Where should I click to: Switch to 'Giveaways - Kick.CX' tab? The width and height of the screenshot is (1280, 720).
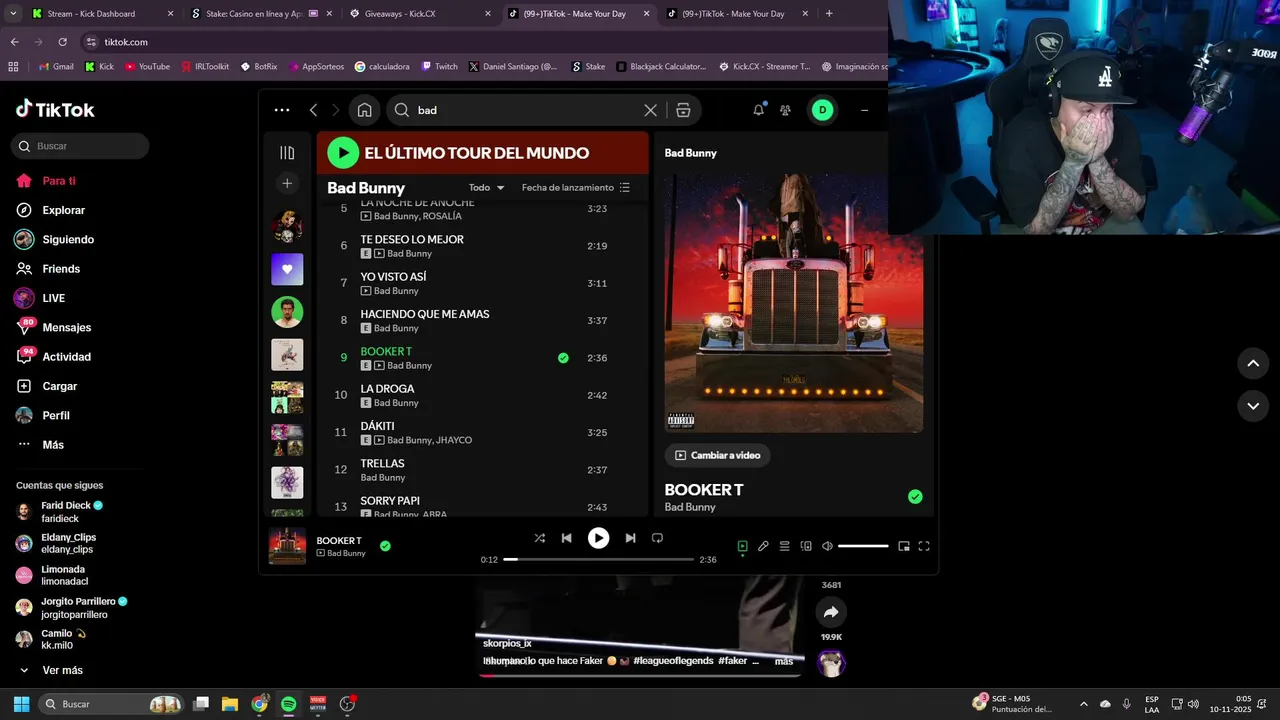pyautogui.click(x=420, y=14)
